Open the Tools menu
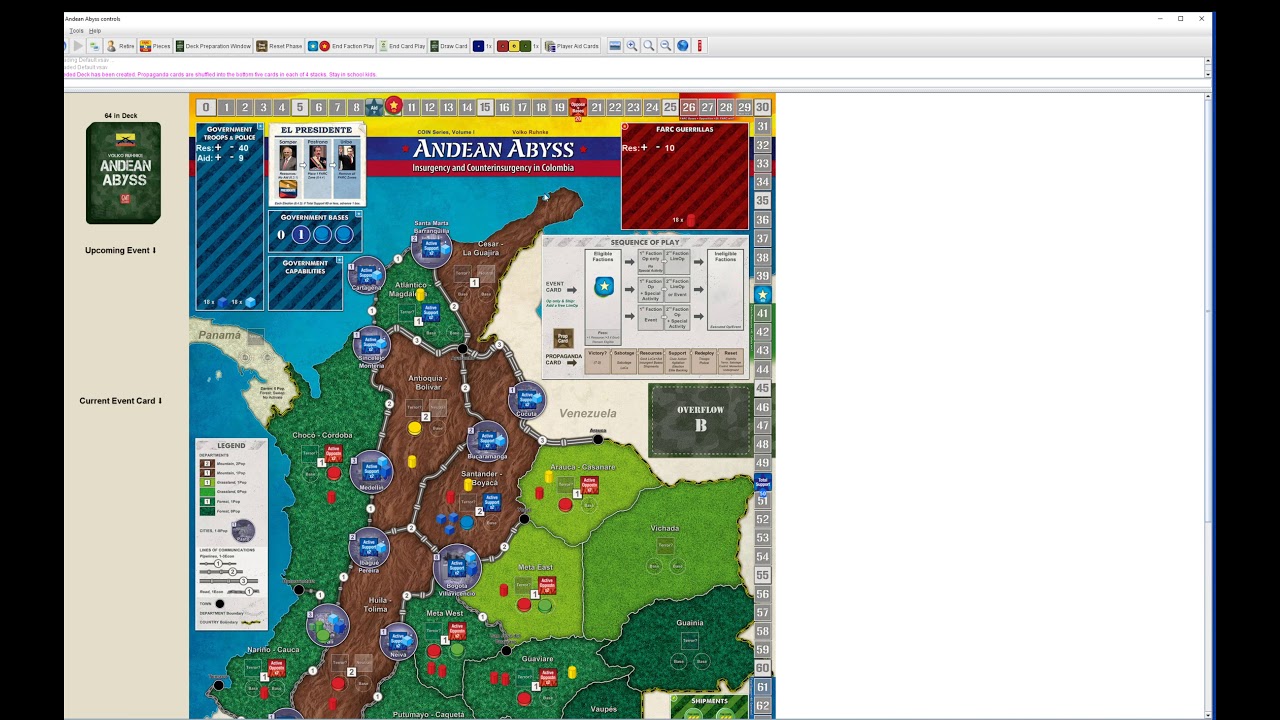Image resolution: width=1280 pixels, height=720 pixels. [76, 31]
